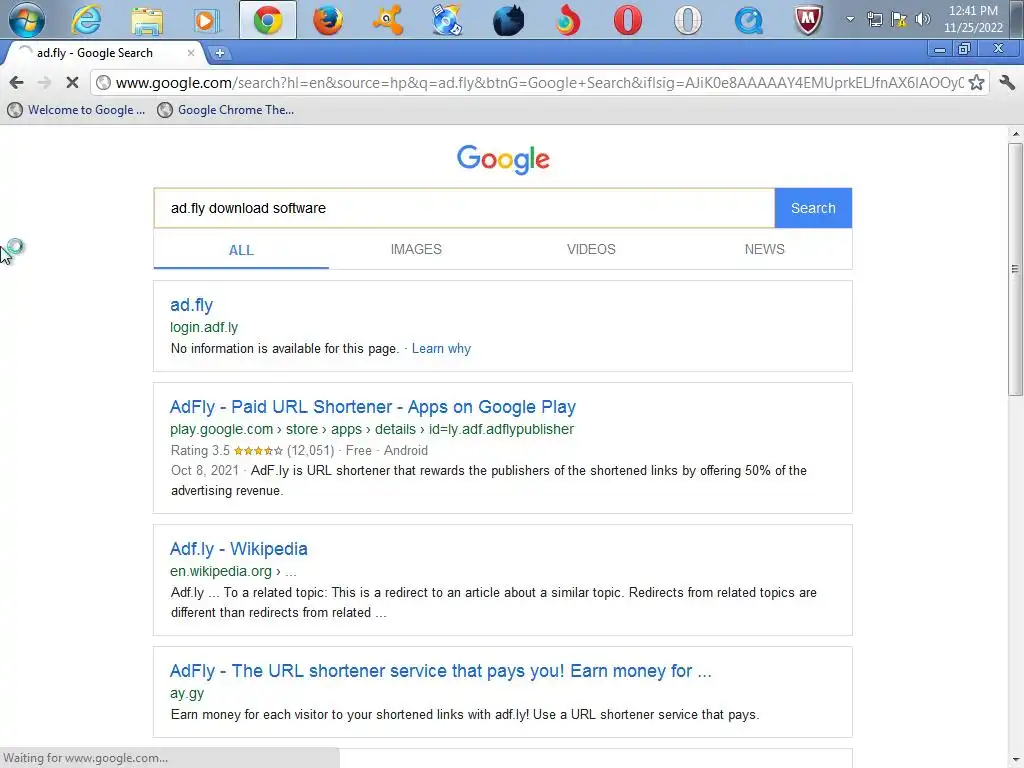Click the ay.gy green URL
The width and height of the screenshot is (1024, 768).
click(x=187, y=693)
